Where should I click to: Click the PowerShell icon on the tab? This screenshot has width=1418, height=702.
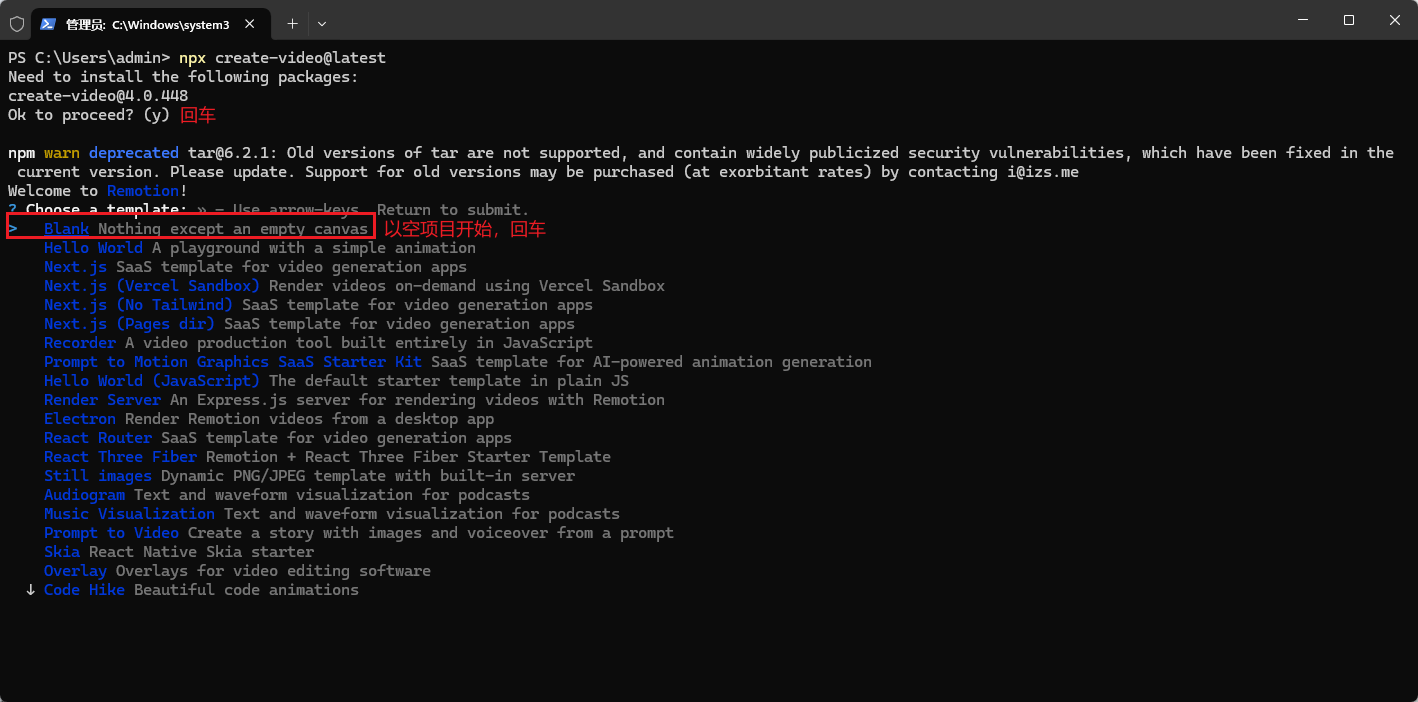(x=48, y=23)
